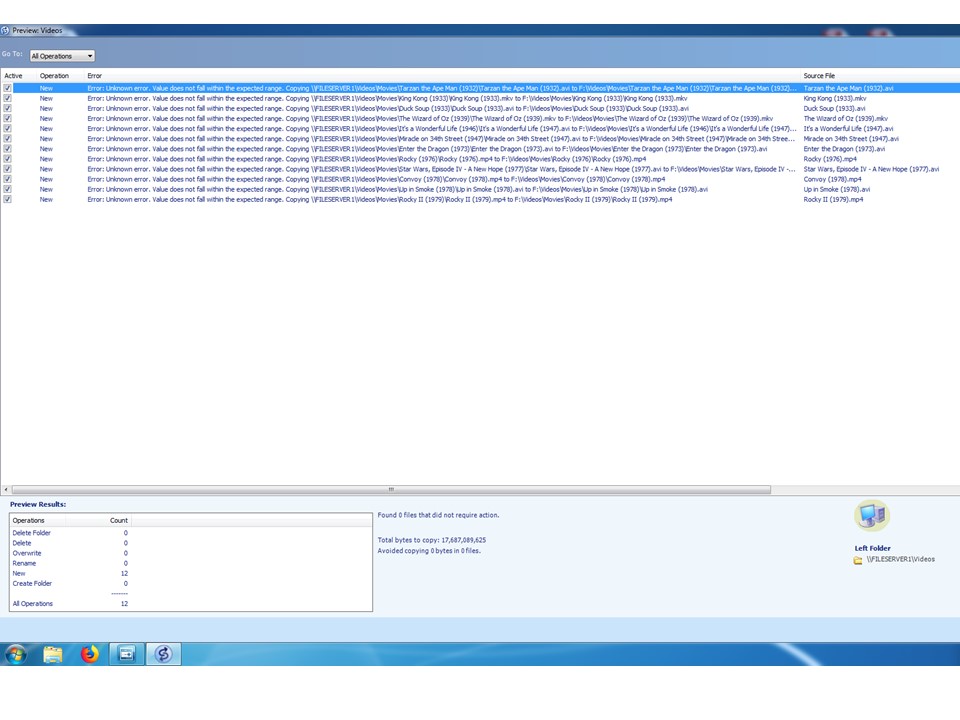Image resolution: width=960 pixels, height=720 pixels.
Task: Click the Active column header
Action: [x=13, y=76]
